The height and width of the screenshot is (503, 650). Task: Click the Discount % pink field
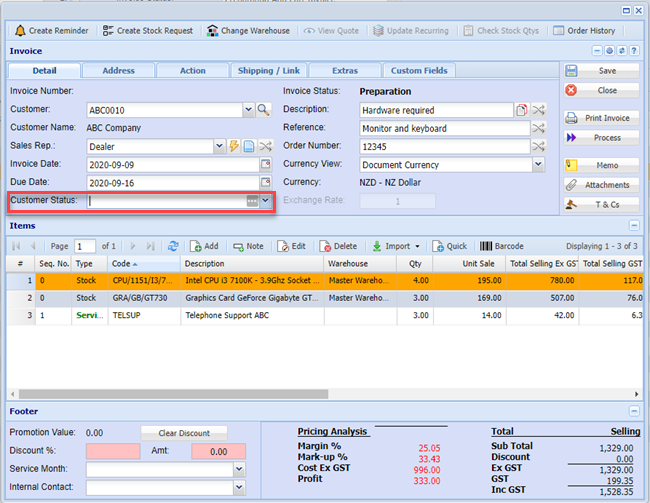(x=113, y=452)
